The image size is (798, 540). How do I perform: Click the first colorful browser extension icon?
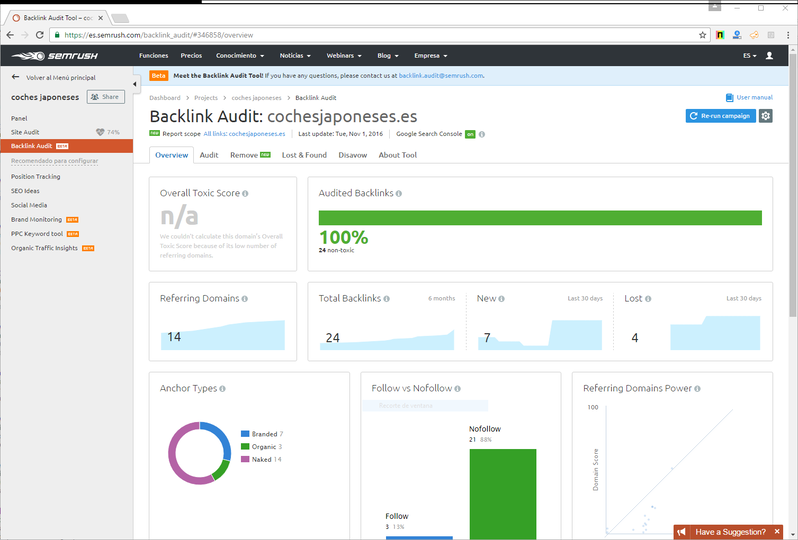[x=720, y=35]
